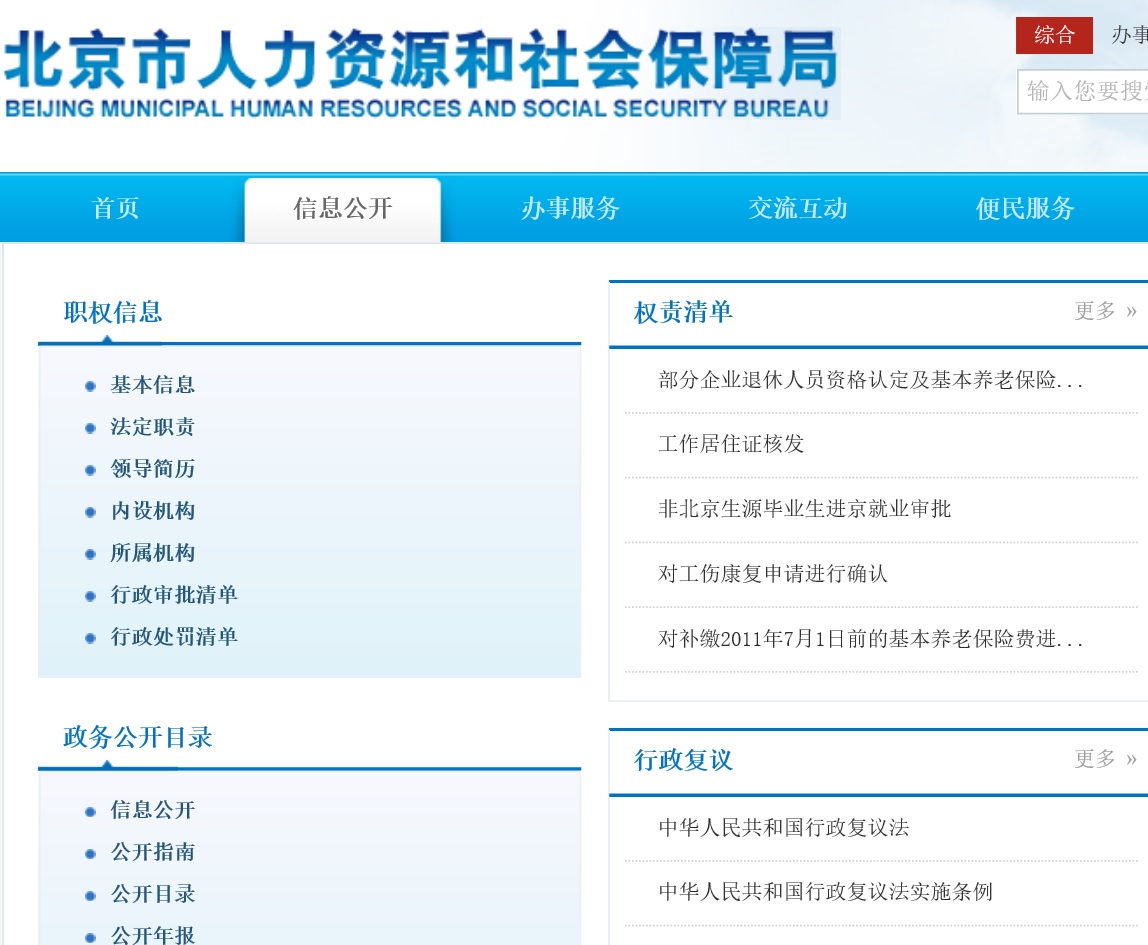The image size is (1148, 945).
Task: Open the 便民服务 menu
Action: [1024, 208]
